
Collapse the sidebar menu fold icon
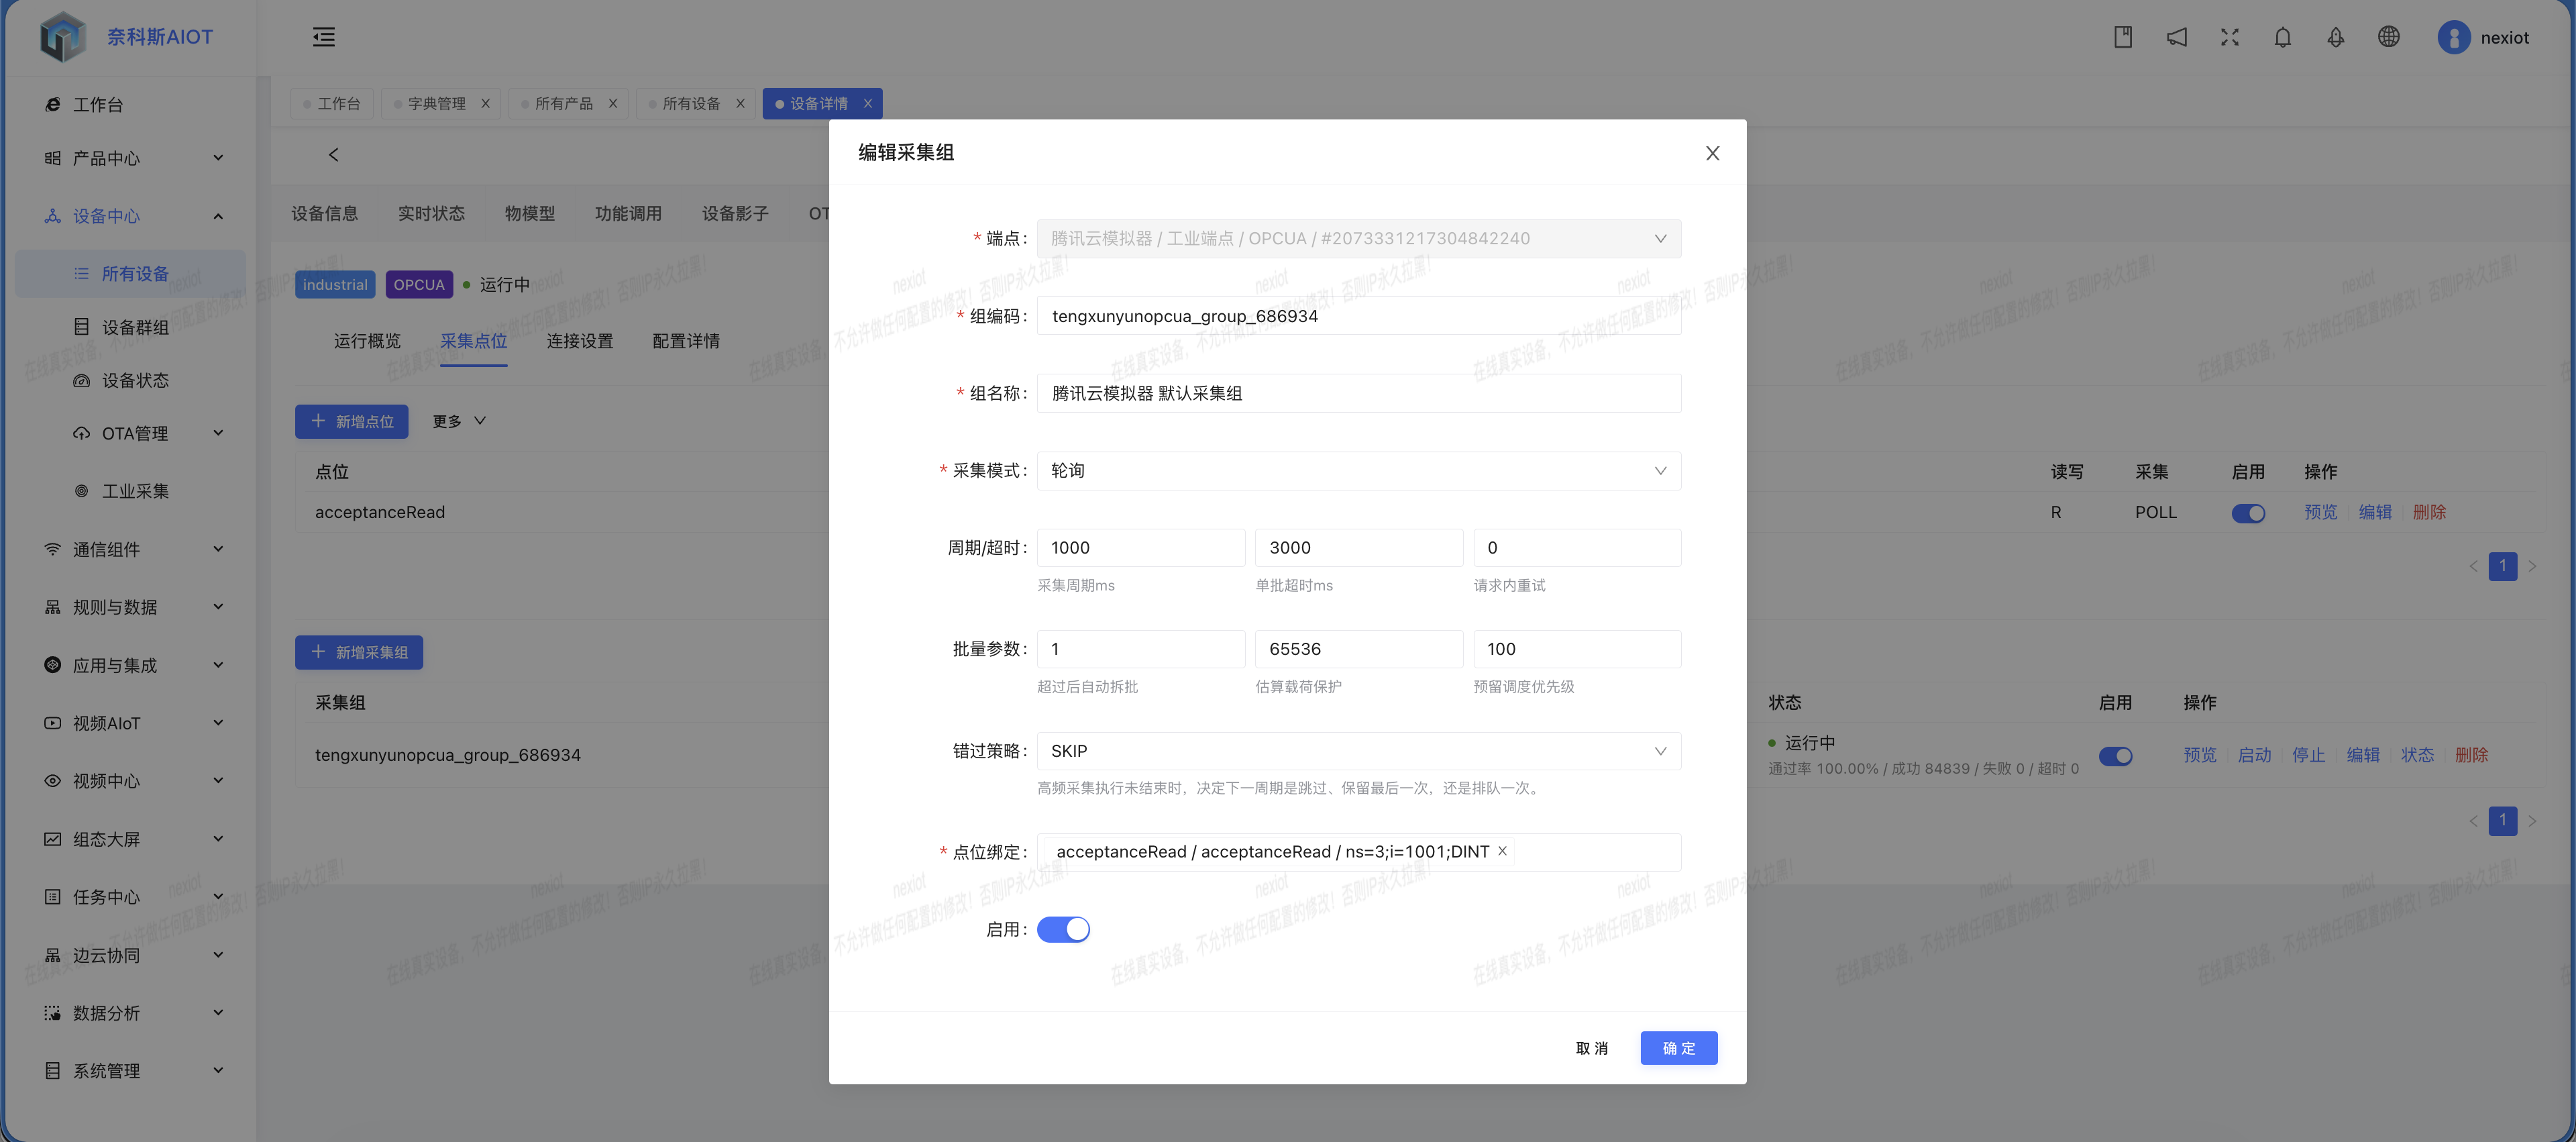click(x=324, y=37)
